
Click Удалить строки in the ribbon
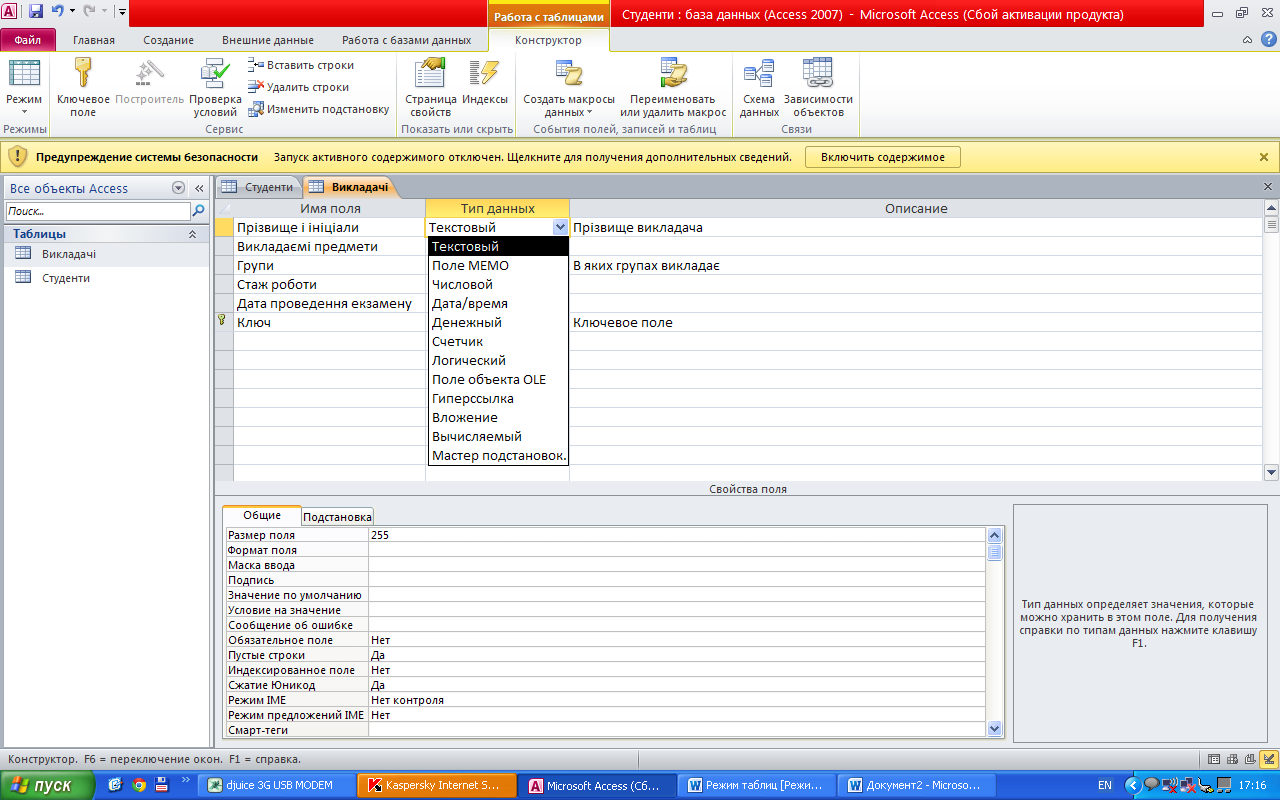pos(299,87)
